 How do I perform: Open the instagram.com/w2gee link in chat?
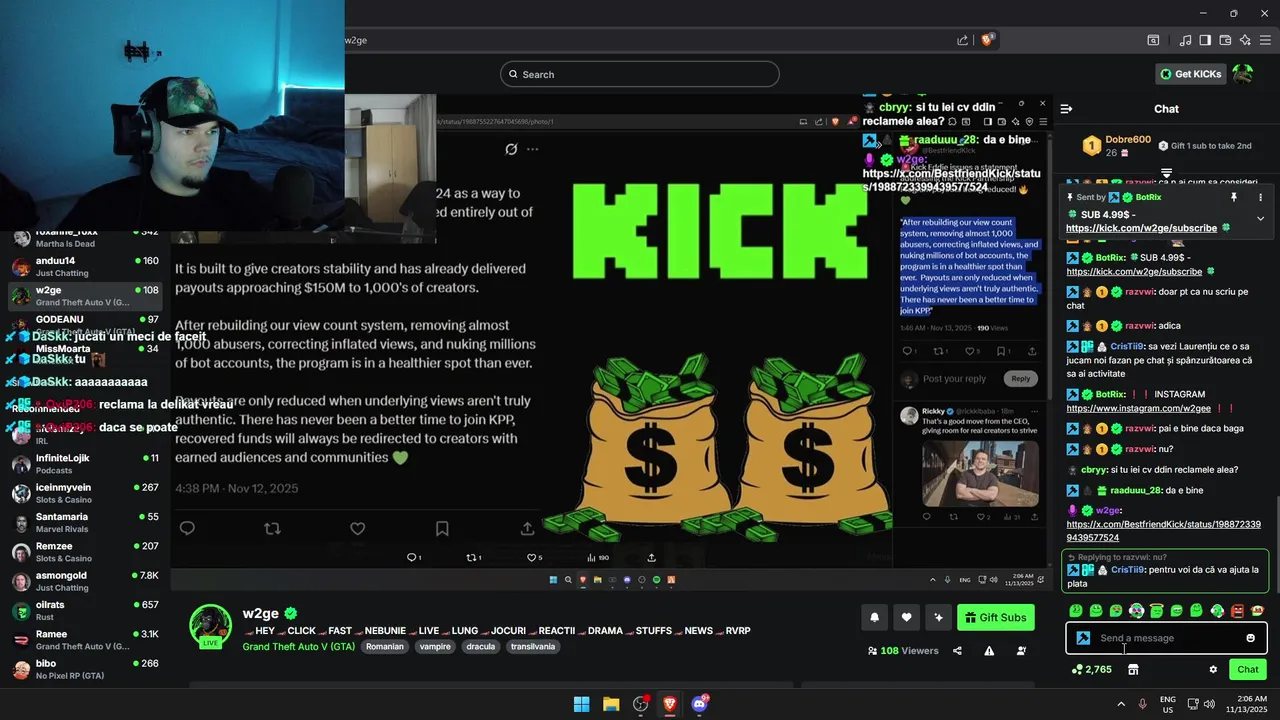point(1138,408)
